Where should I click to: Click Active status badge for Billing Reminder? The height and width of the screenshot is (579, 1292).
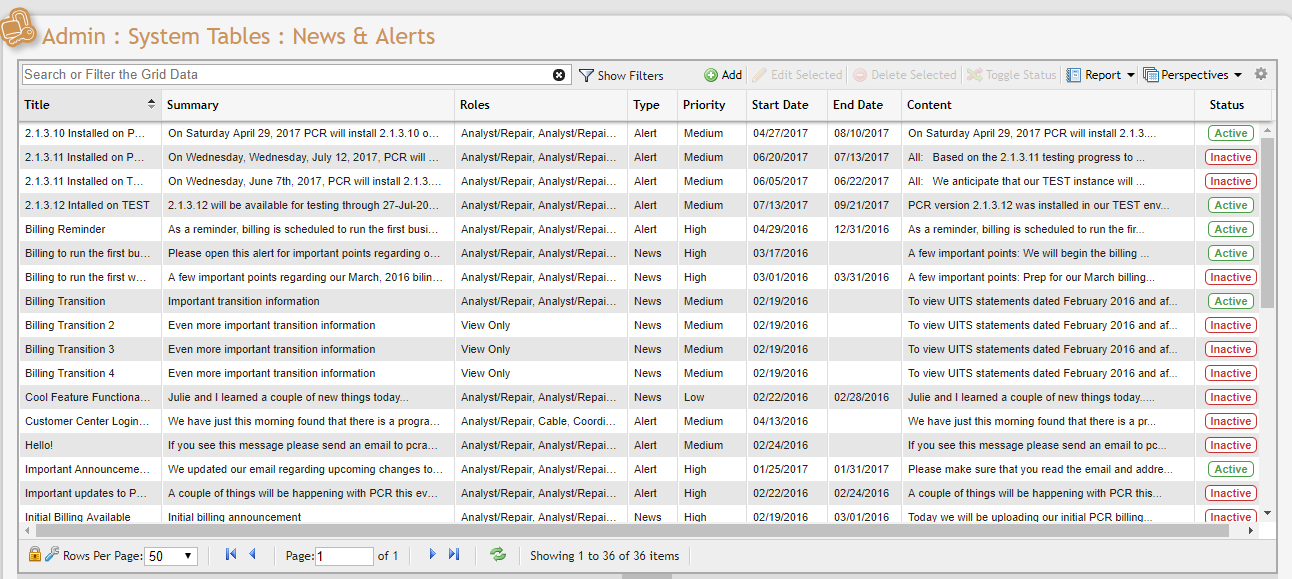point(1231,229)
